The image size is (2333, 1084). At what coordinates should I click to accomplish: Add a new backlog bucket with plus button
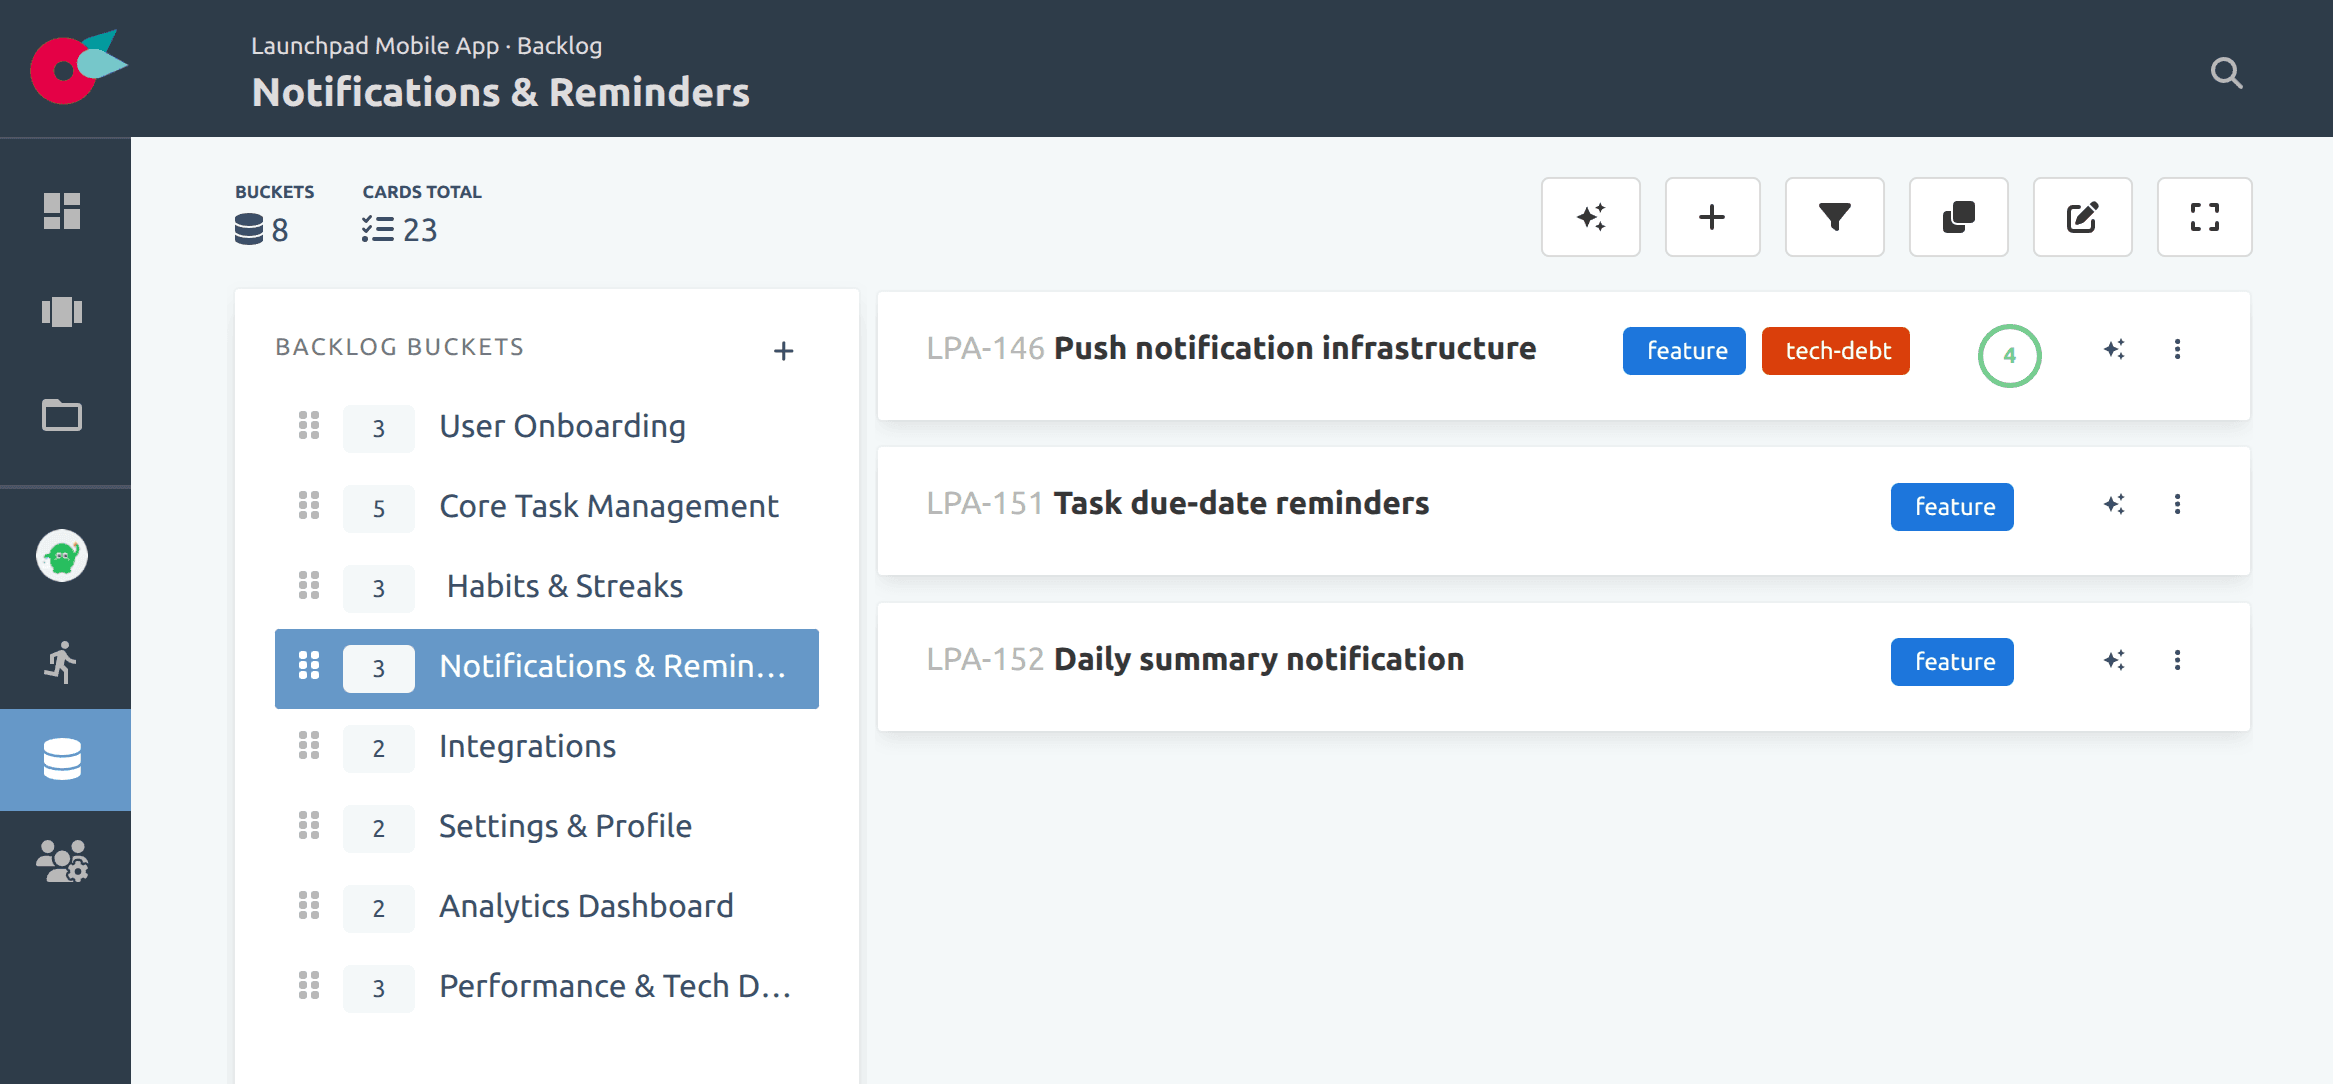click(784, 351)
